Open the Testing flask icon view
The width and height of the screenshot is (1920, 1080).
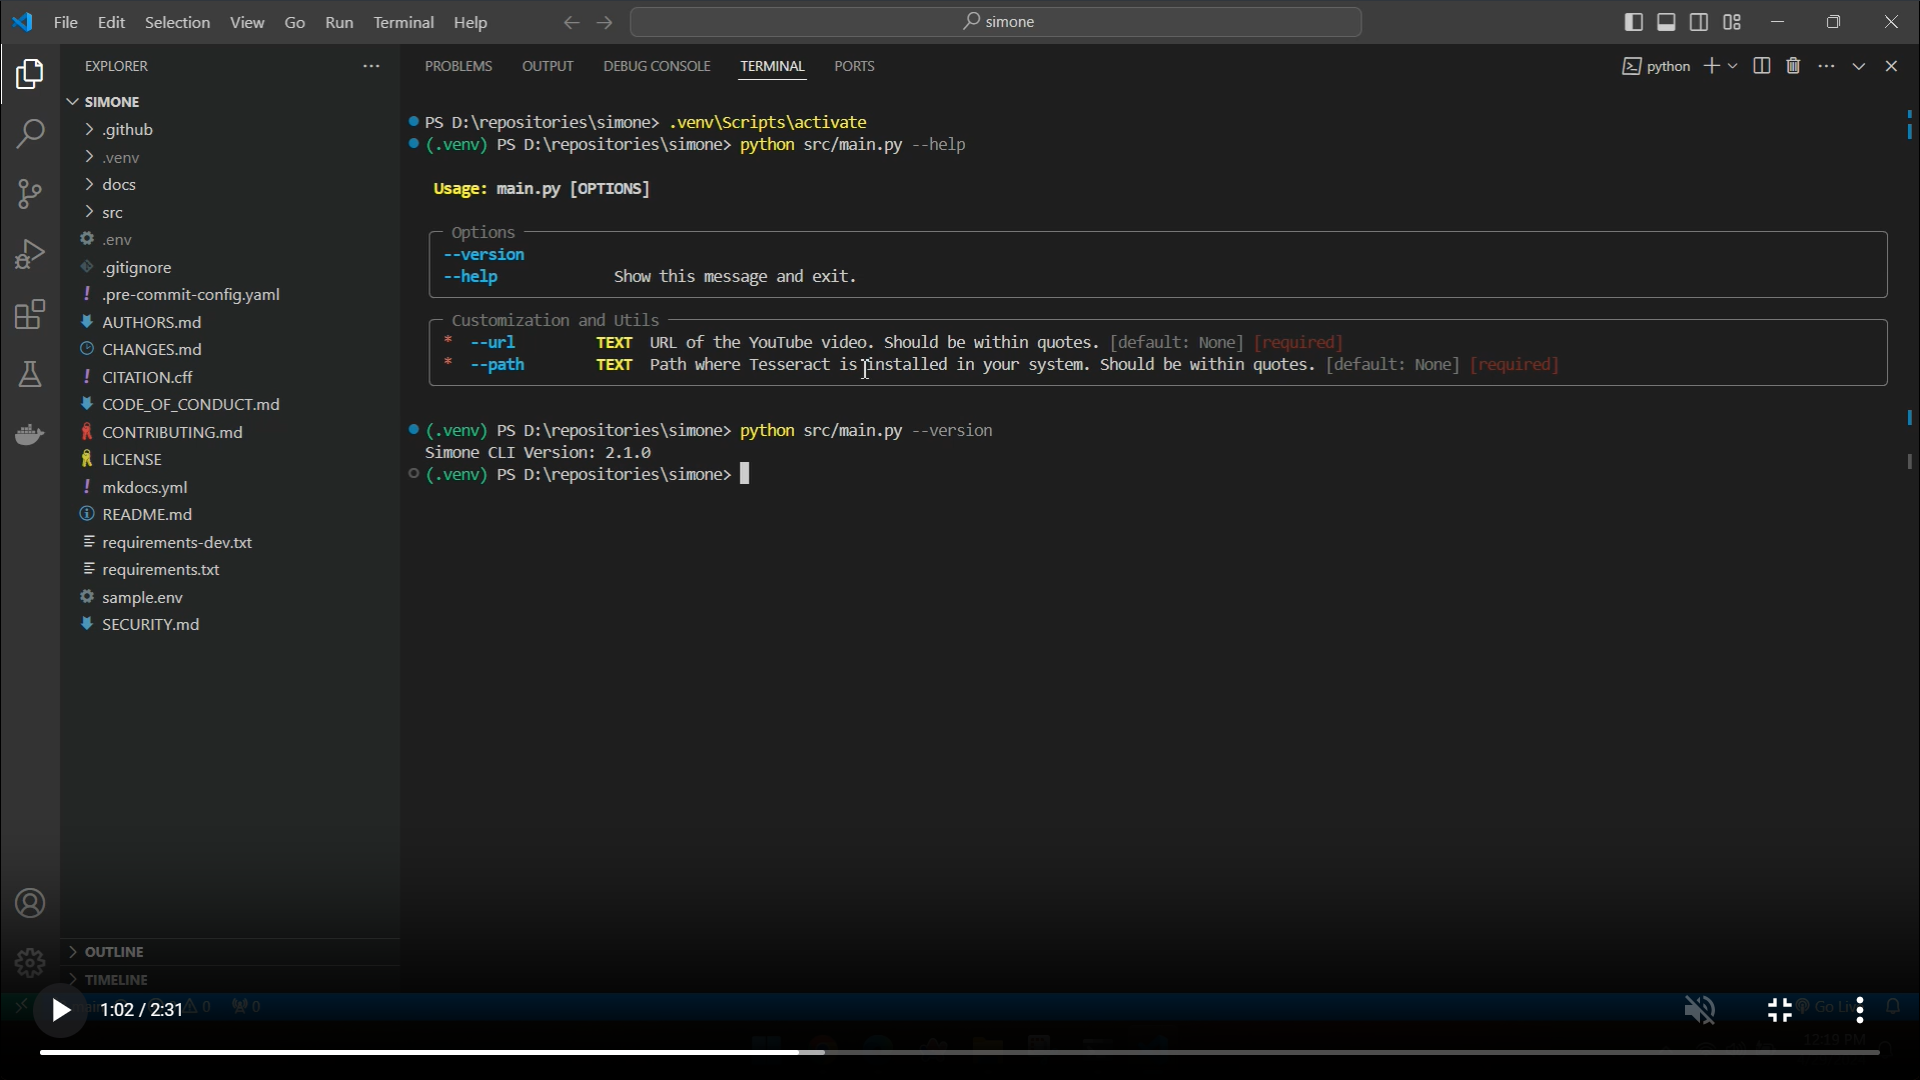tap(30, 375)
